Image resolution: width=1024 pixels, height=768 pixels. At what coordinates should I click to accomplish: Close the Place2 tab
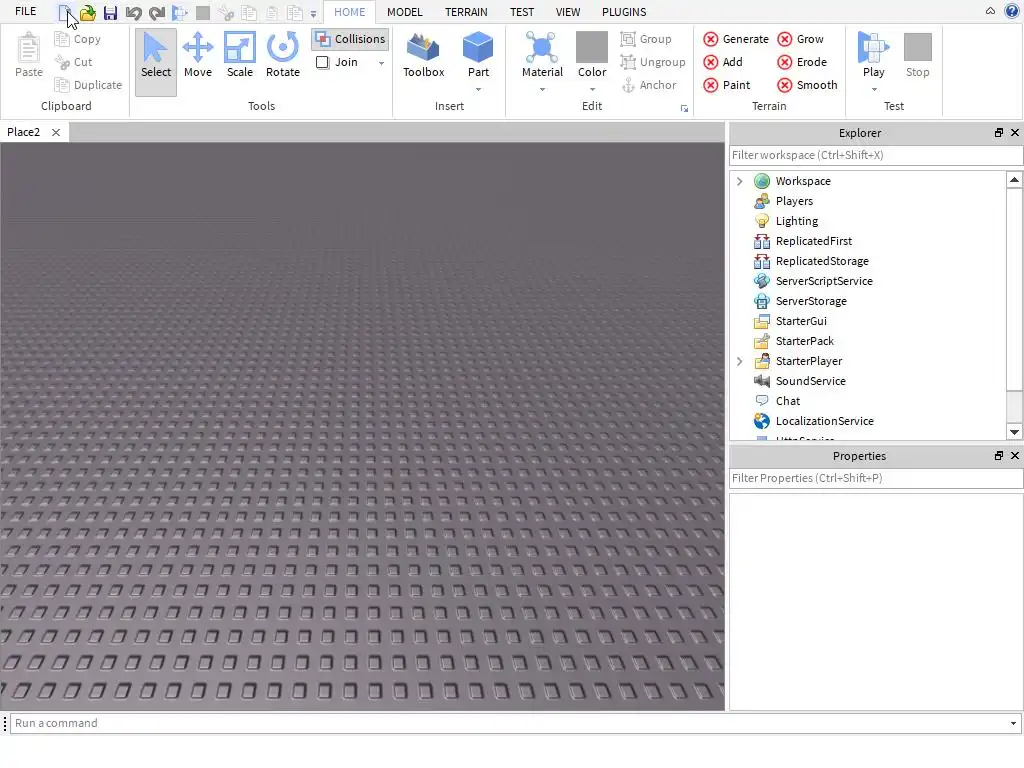tap(56, 133)
